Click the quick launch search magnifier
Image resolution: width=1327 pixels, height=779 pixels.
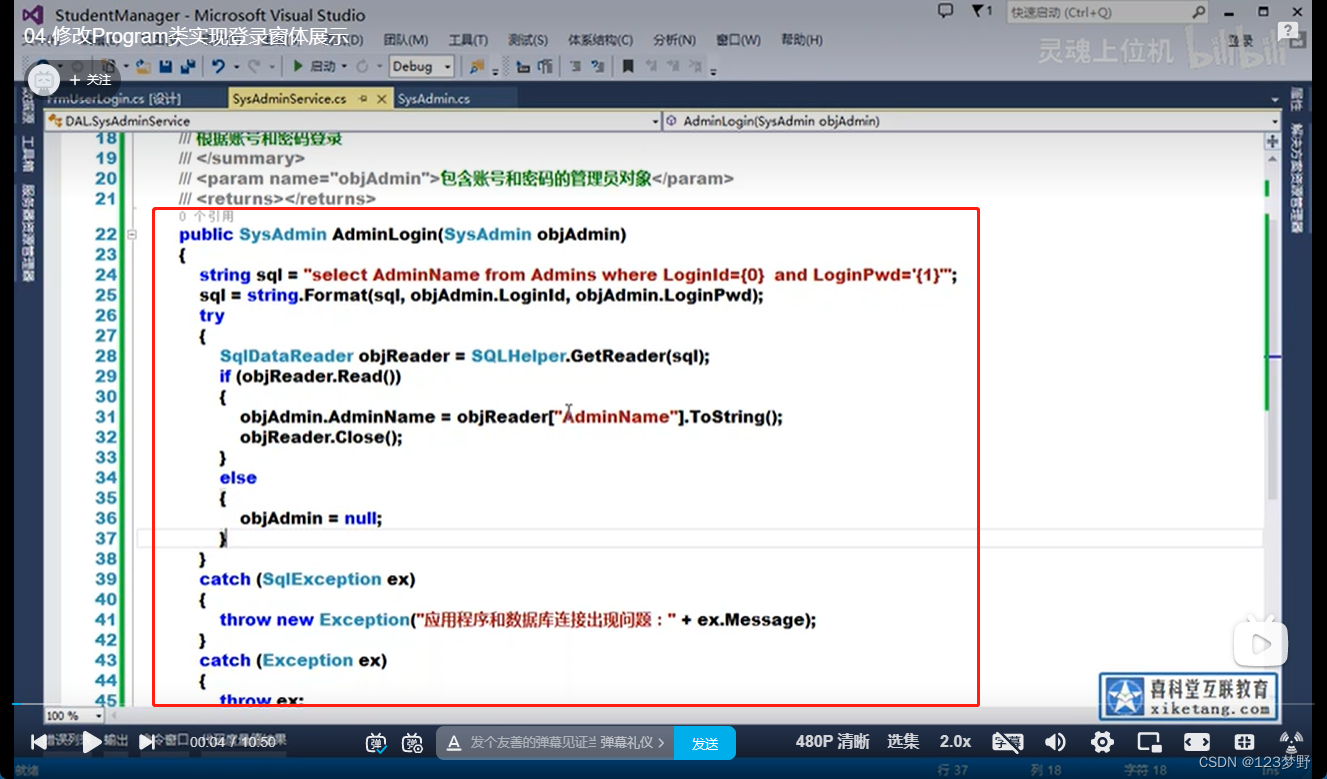point(1199,12)
